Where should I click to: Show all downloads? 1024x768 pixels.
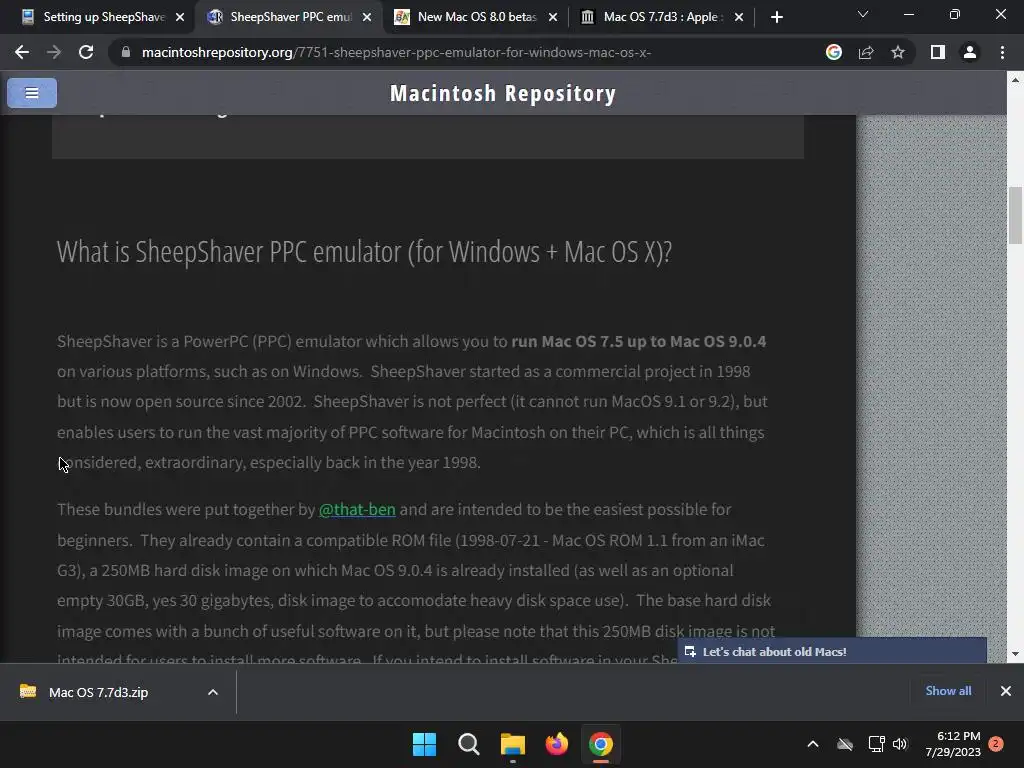click(948, 691)
